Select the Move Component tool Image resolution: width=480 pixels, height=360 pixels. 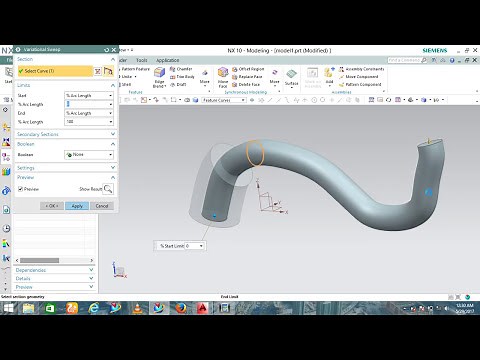pos(359,77)
